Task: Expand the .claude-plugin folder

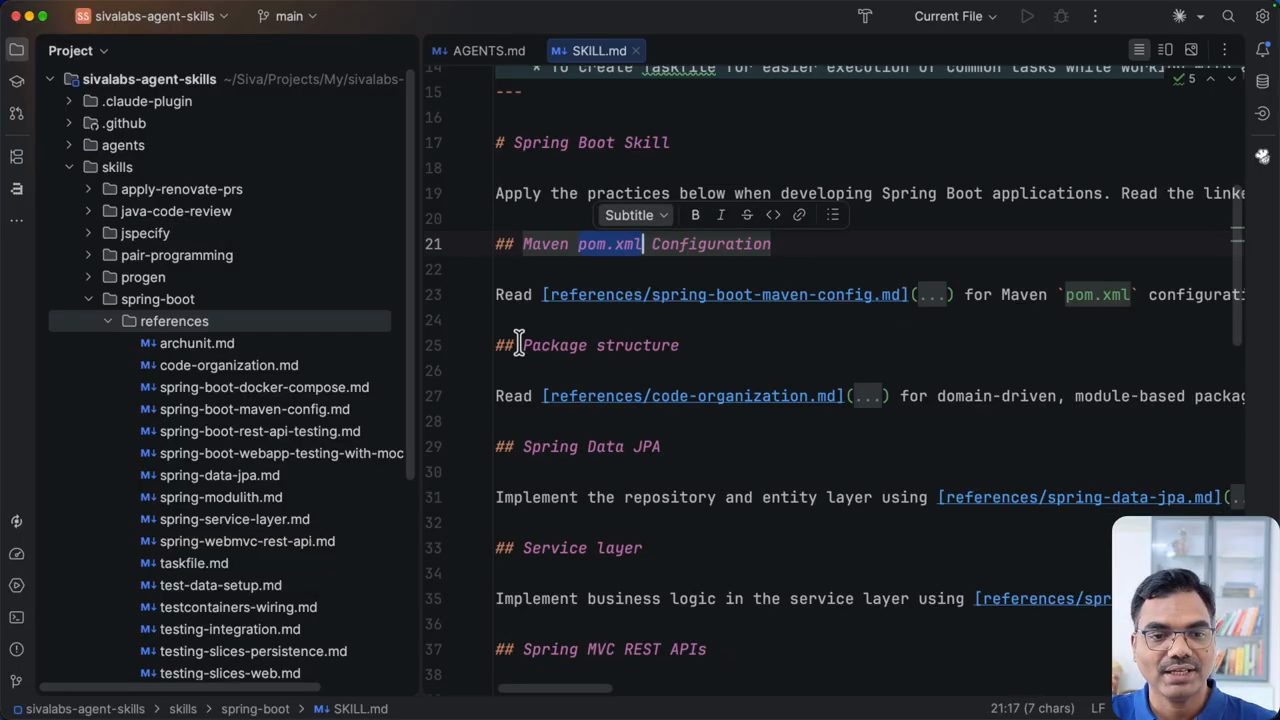Action: pos(69,101)
